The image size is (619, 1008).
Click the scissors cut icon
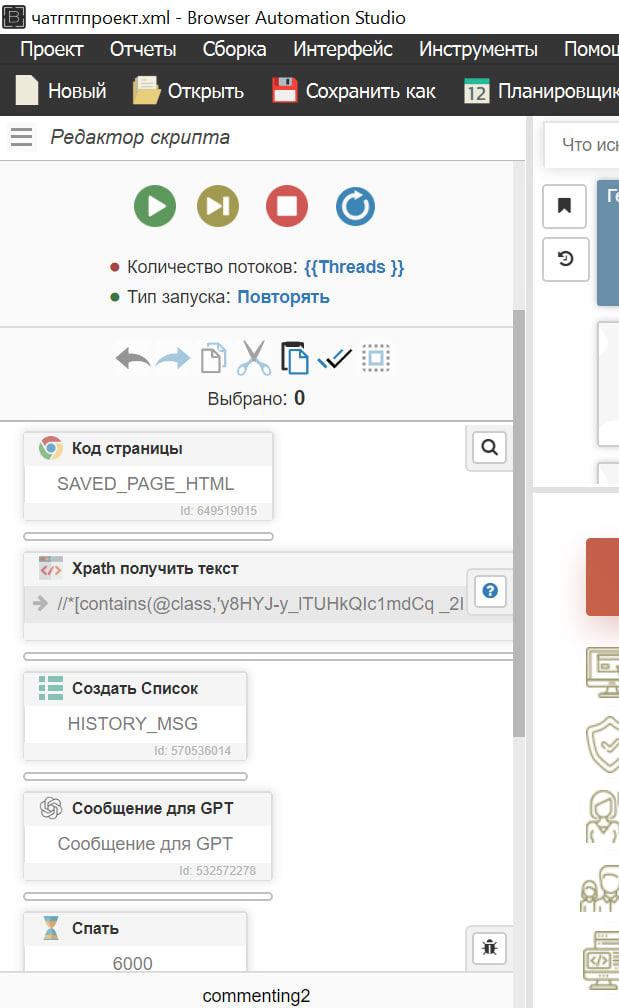254,358
